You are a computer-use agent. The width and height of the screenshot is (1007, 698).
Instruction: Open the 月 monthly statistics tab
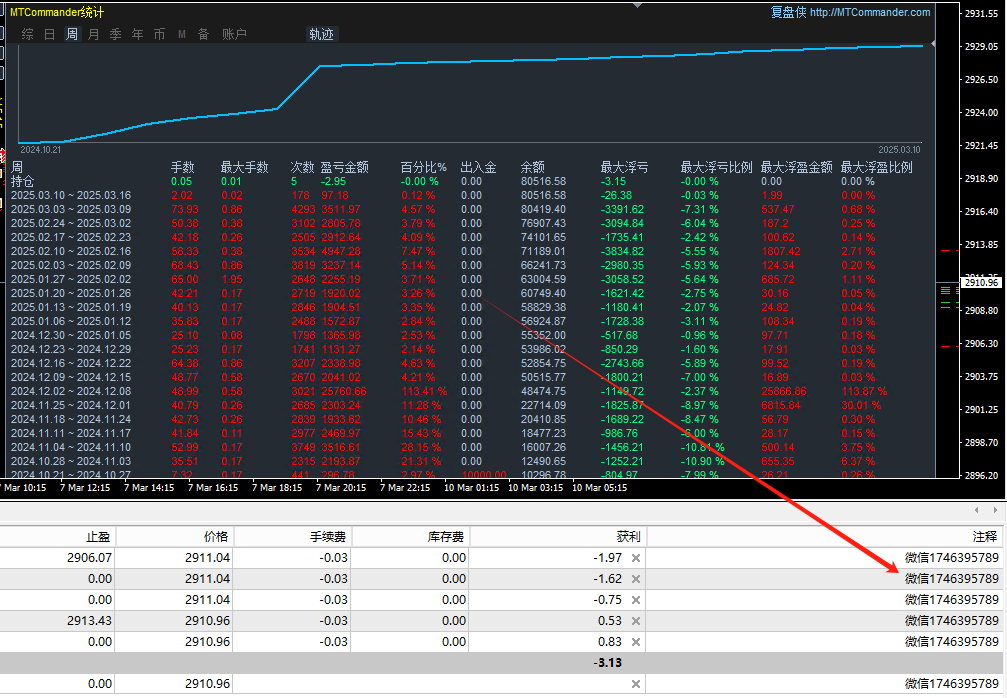click(93, 34)
